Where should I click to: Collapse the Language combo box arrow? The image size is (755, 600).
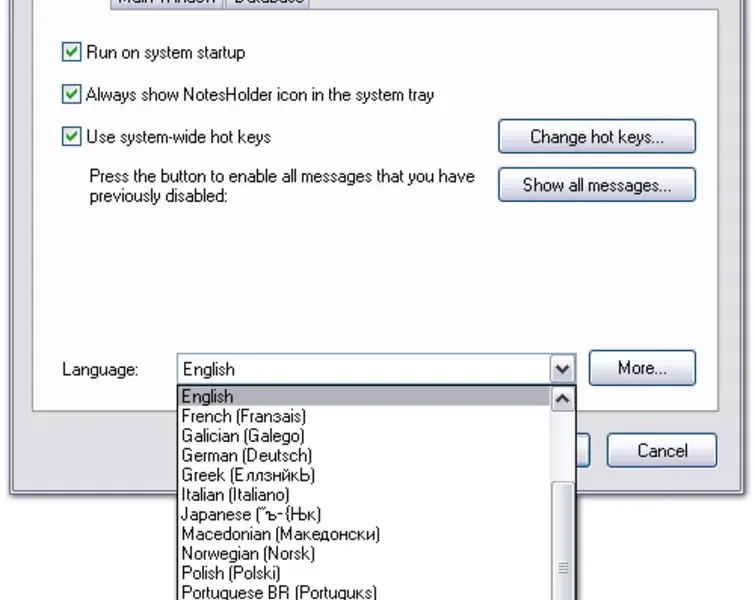coord(562,369)
